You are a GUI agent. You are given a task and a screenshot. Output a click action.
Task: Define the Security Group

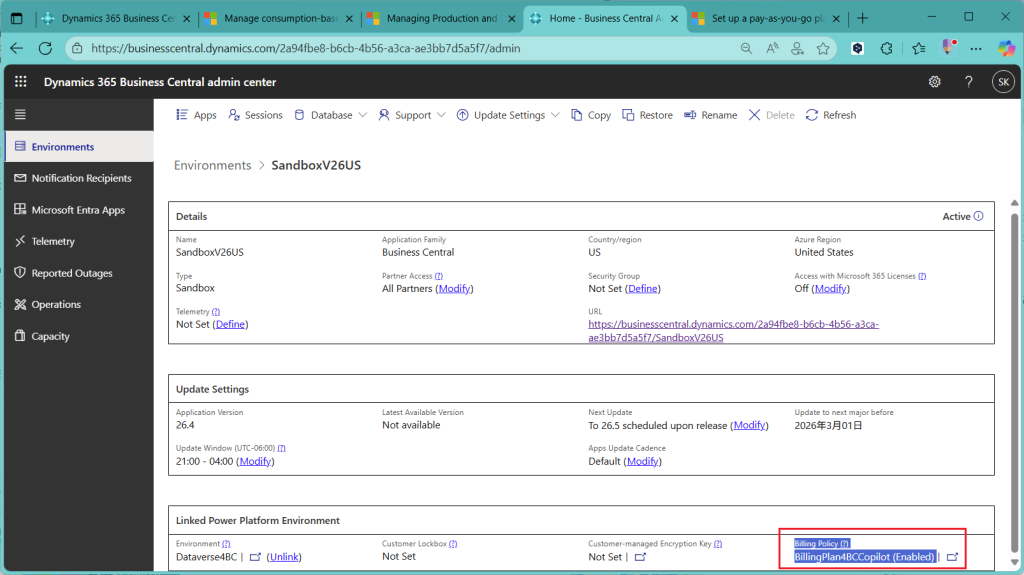(x=643, y=288)
